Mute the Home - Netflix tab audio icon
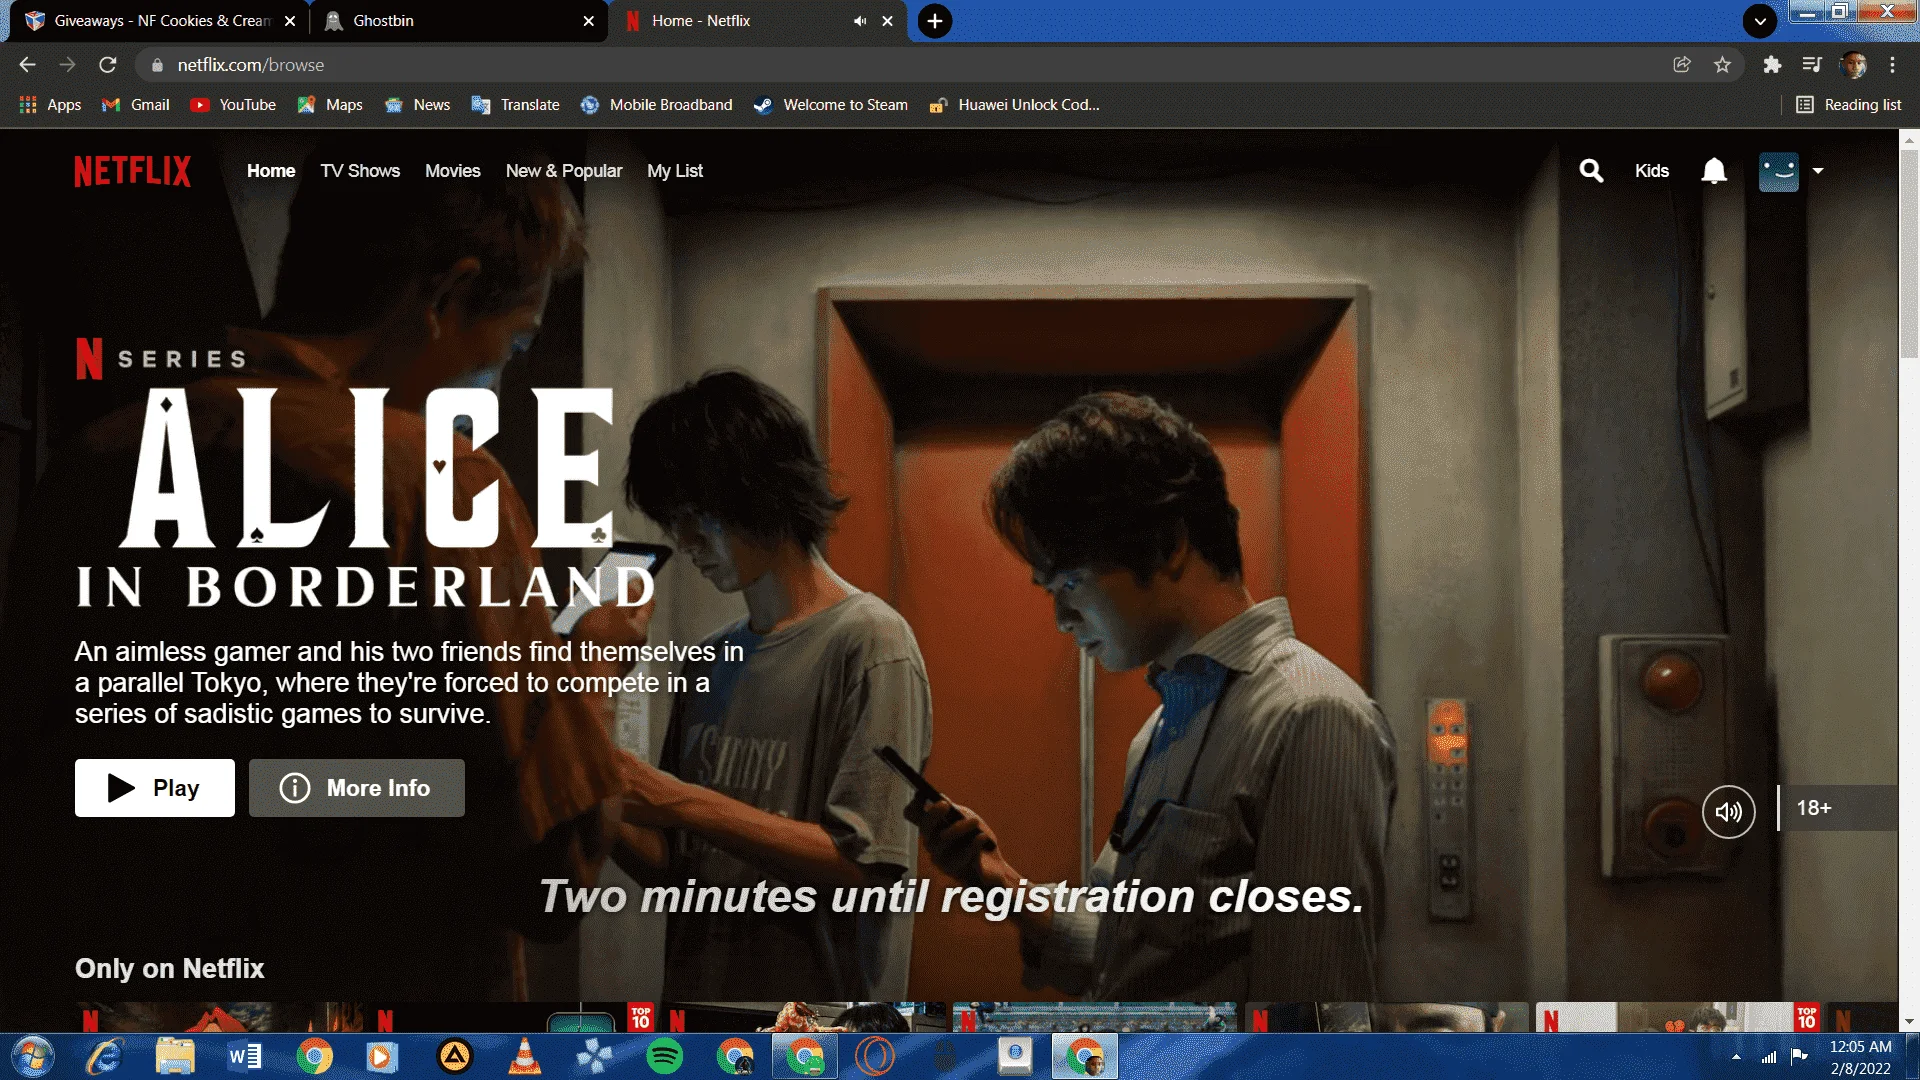The width and height of the screenshot is (1920, 1080). pos(860,21)
